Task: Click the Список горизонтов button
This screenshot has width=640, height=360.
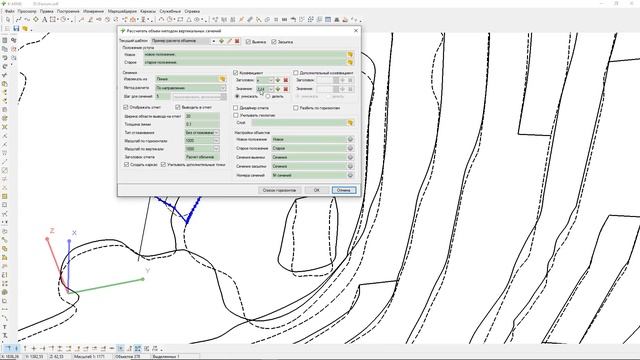Action: click(279, 190)
